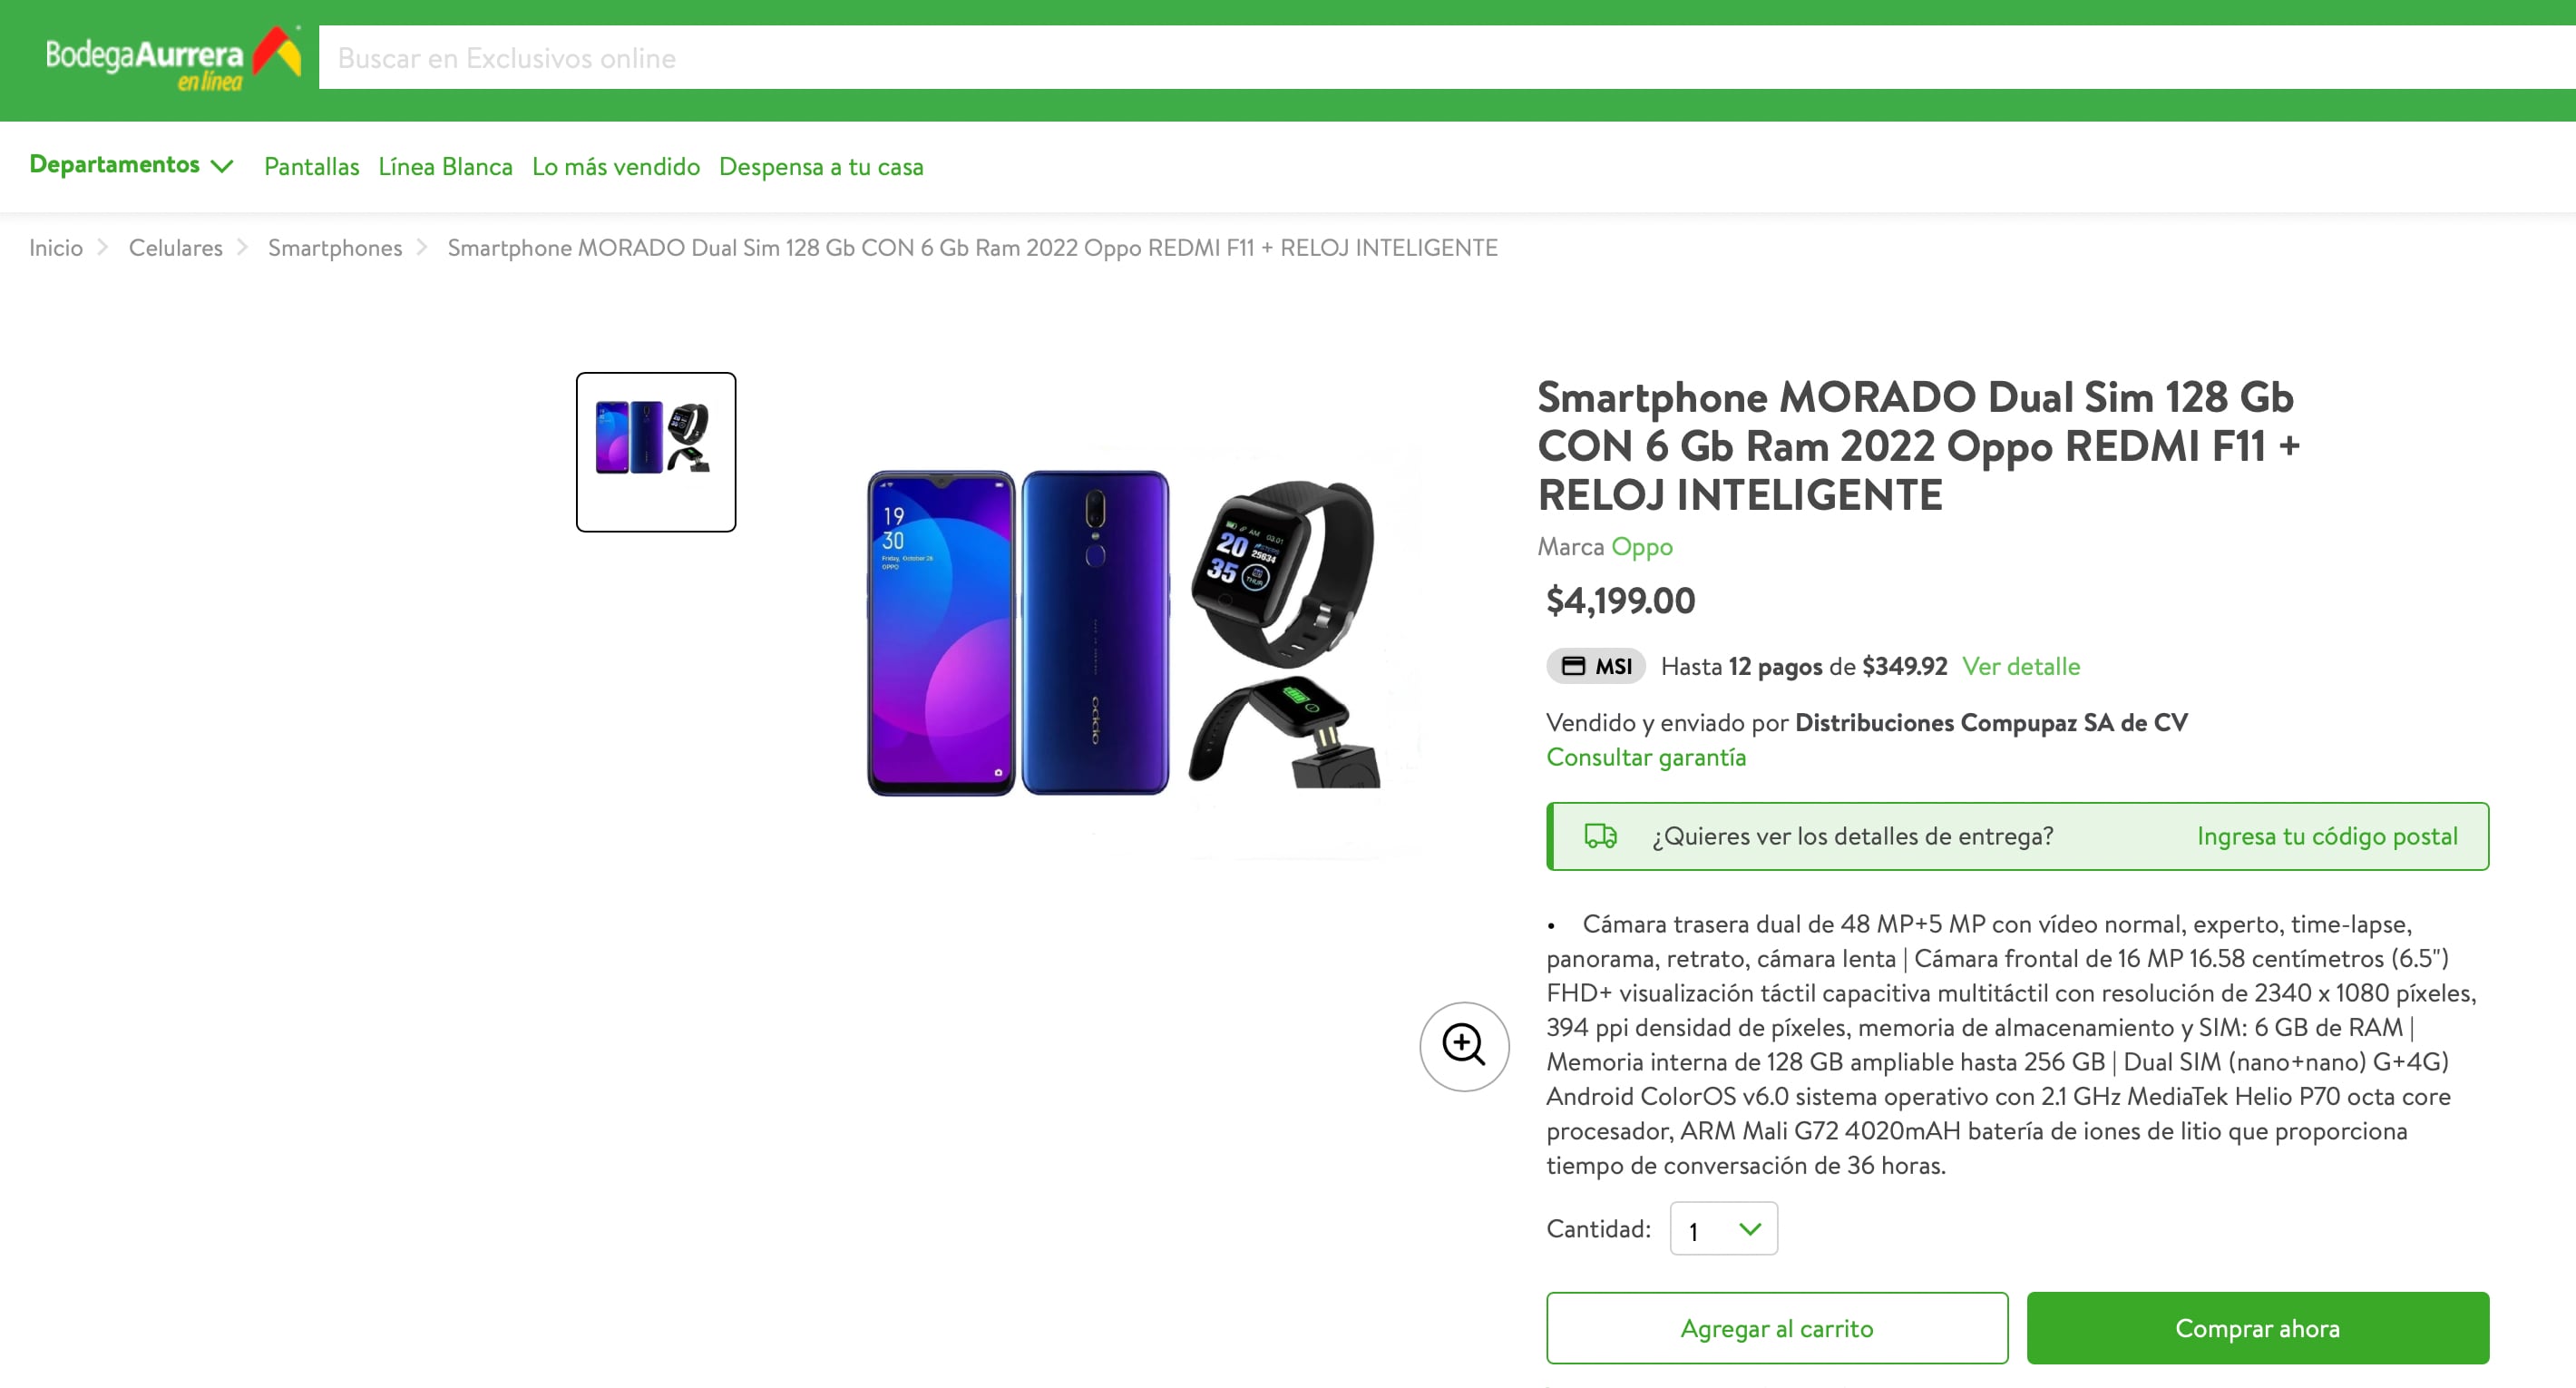The image size is (2576, 1388).
Task: Open the Ver detalle payments link
Action: [2020, 666]
